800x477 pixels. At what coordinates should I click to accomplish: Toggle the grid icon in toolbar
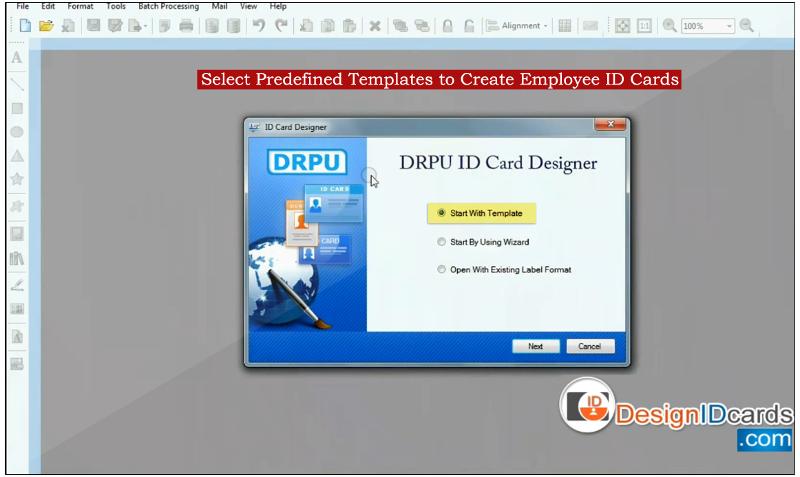click(x=565, y=26)
